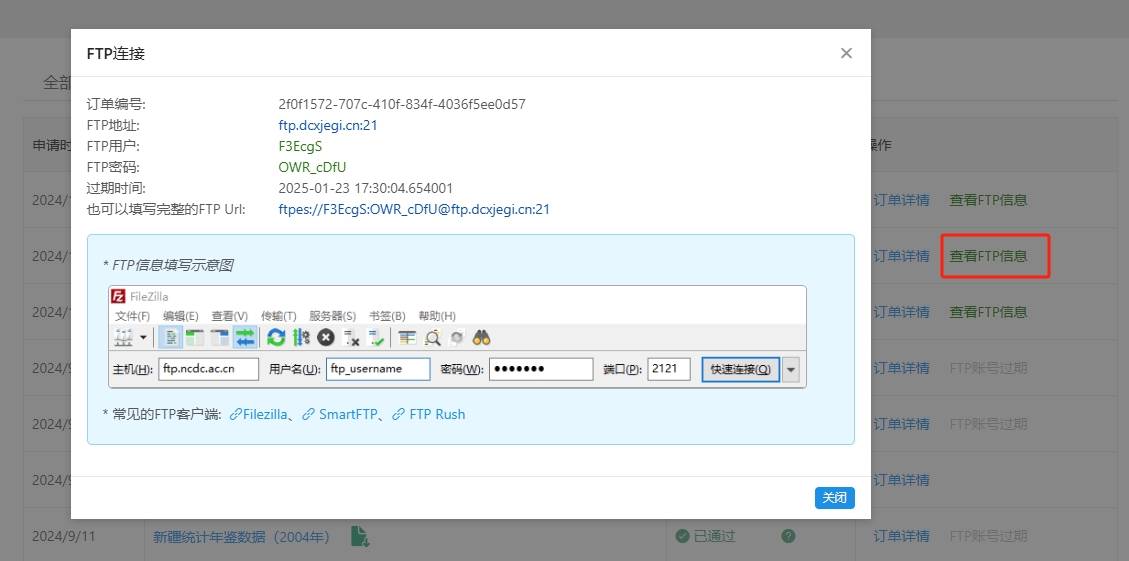Click the blue 关闭 button
Image resolution: width=1129 pixels, height=561 pixels.
[x=835, y=498]
